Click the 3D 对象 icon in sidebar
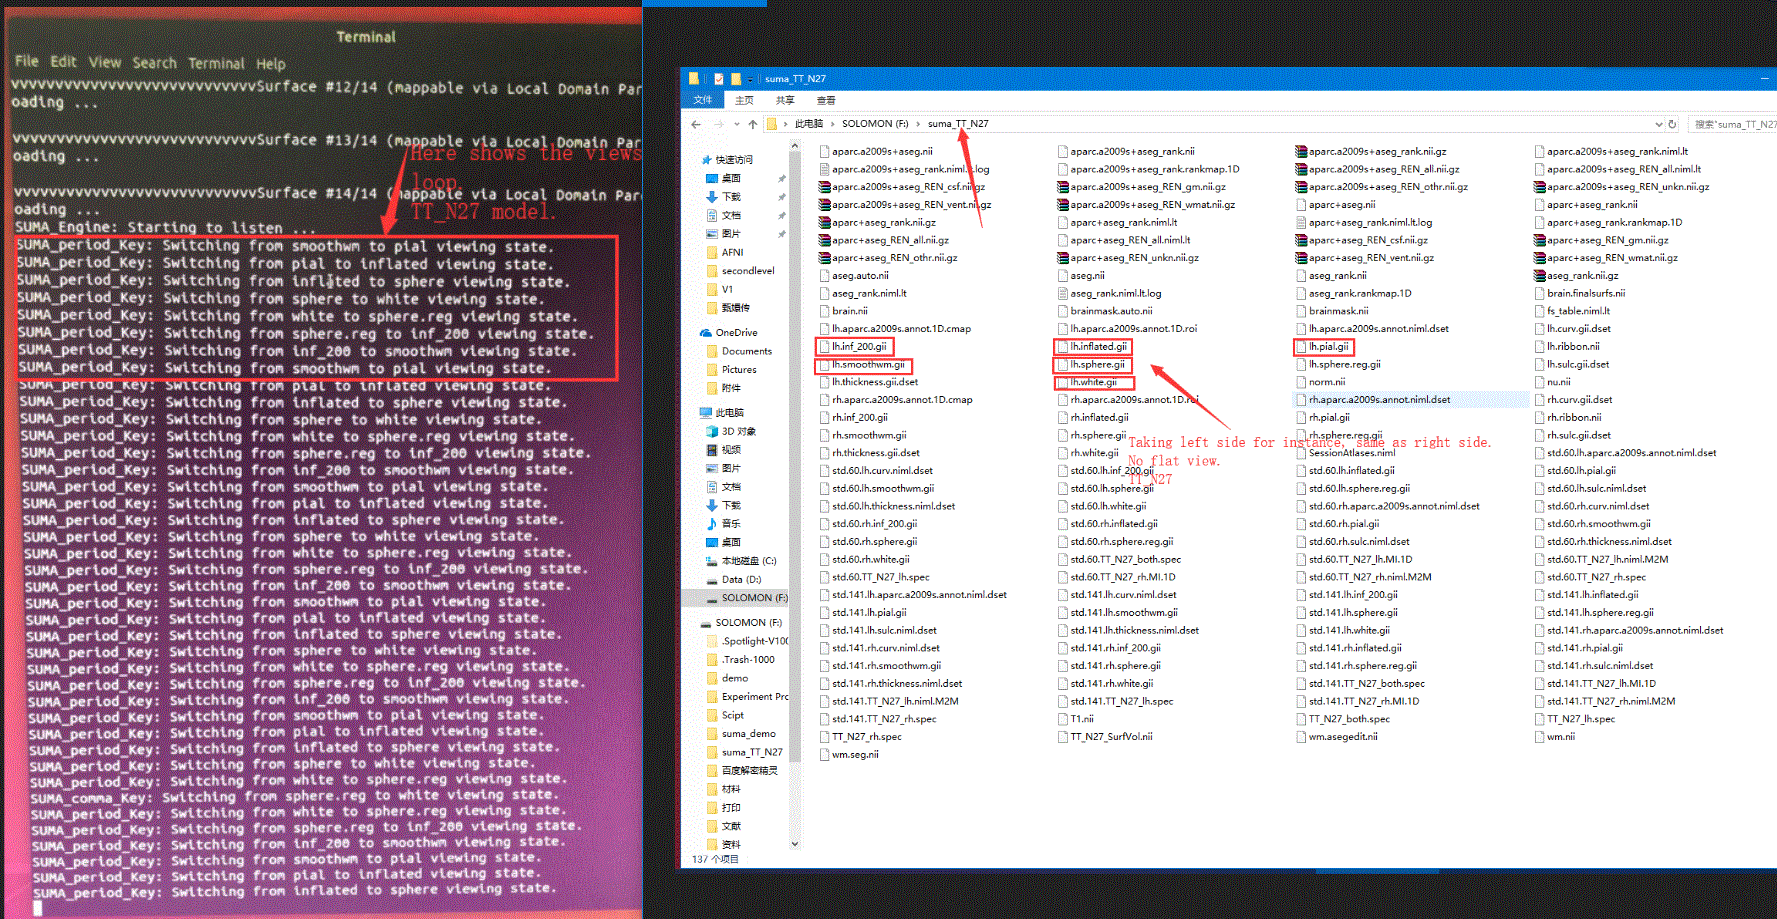 pos(712,432)
